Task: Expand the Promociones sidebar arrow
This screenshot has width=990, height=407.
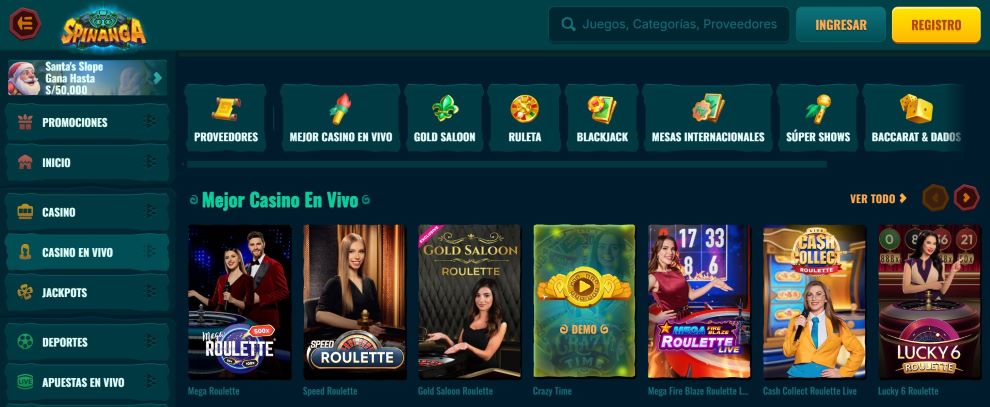Action: [x=151, y=122]
